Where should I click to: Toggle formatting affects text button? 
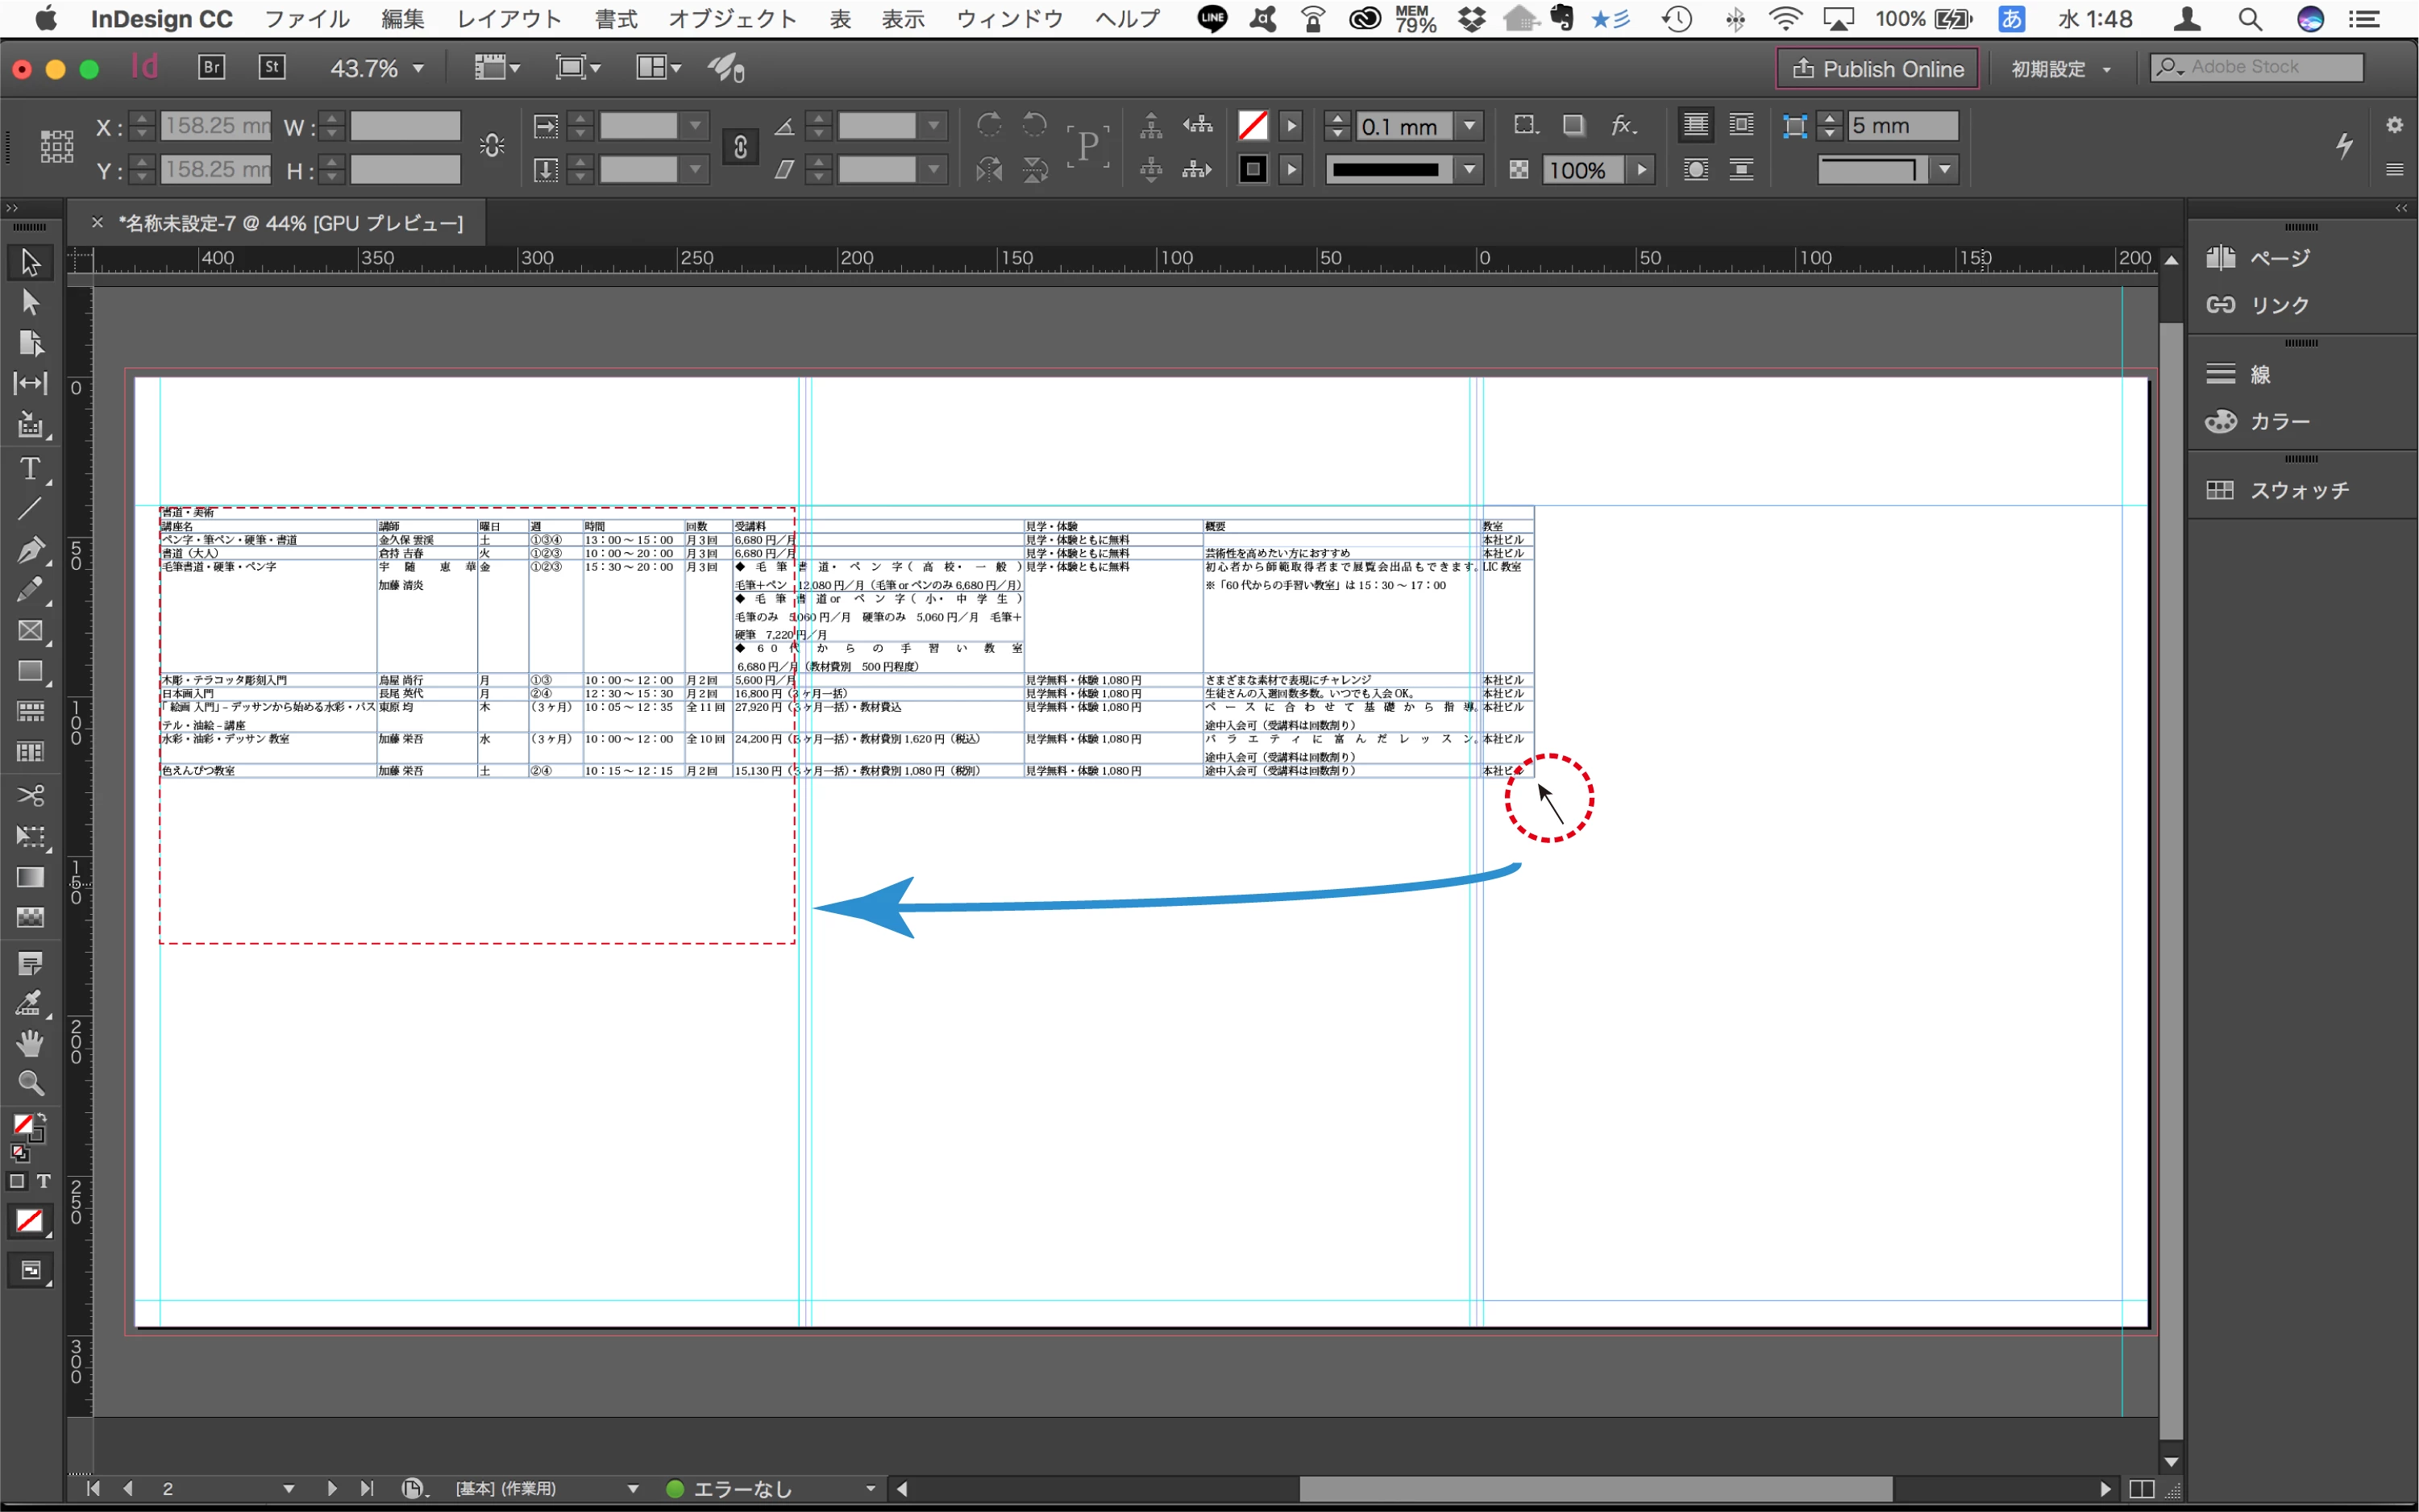coord(43,1181)
